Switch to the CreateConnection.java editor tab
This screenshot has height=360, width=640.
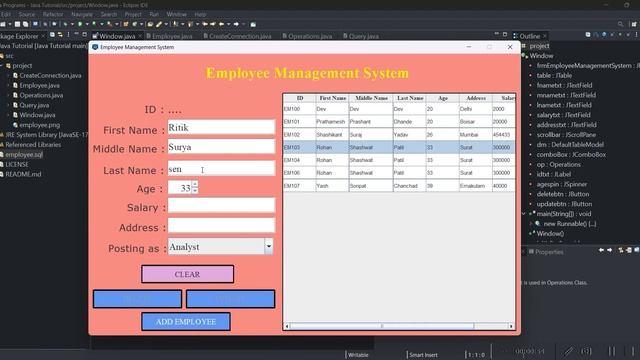pos(237,36)
